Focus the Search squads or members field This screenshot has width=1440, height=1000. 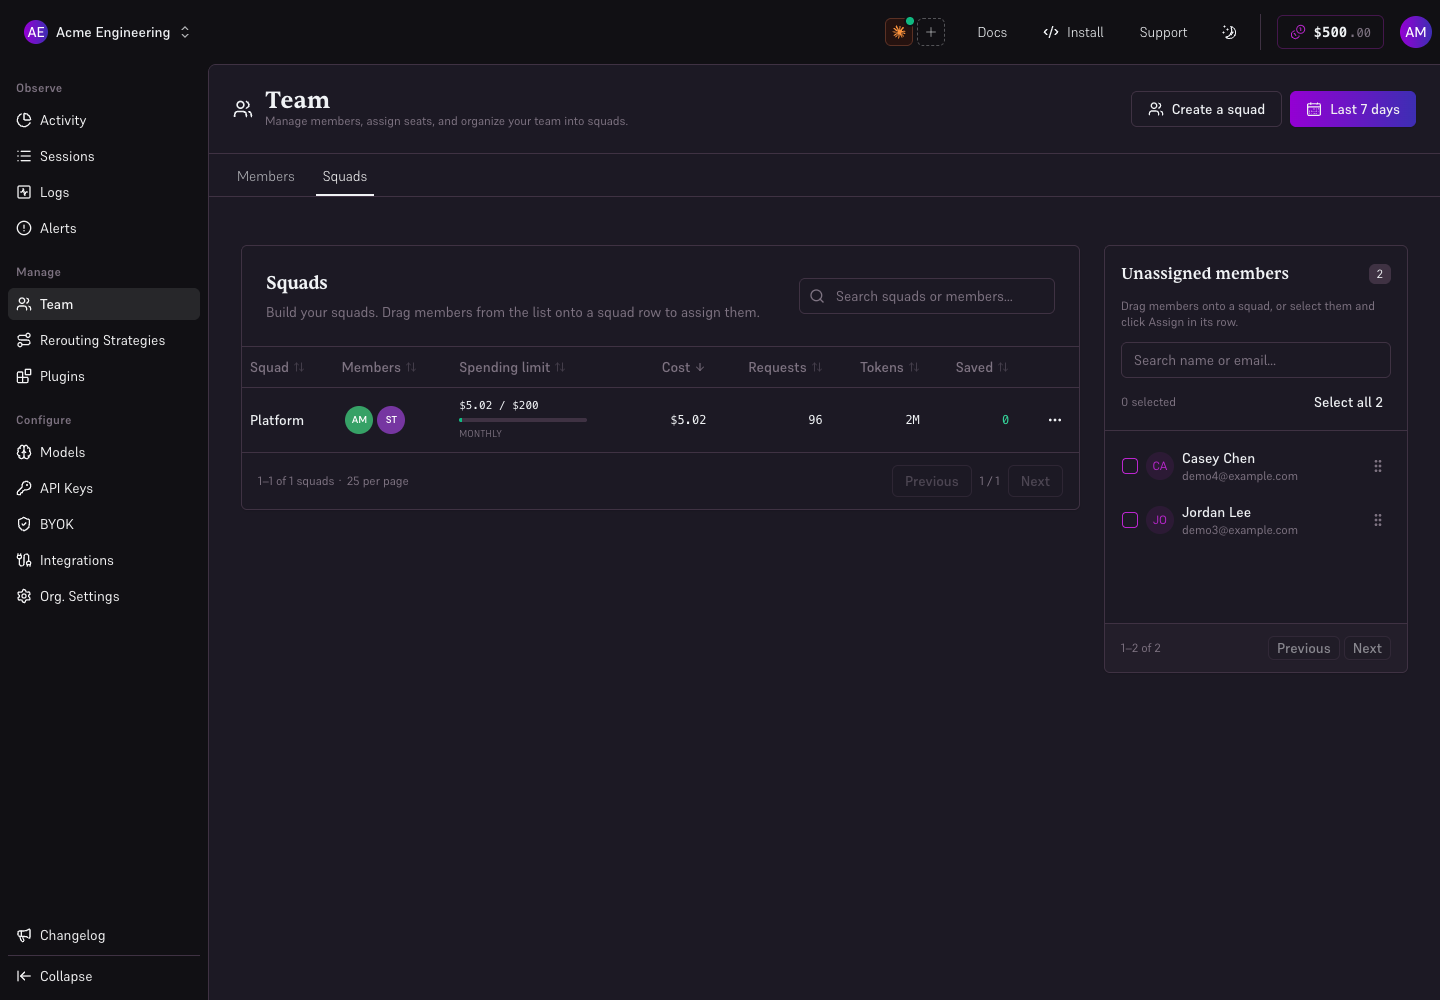pos(927,296)
